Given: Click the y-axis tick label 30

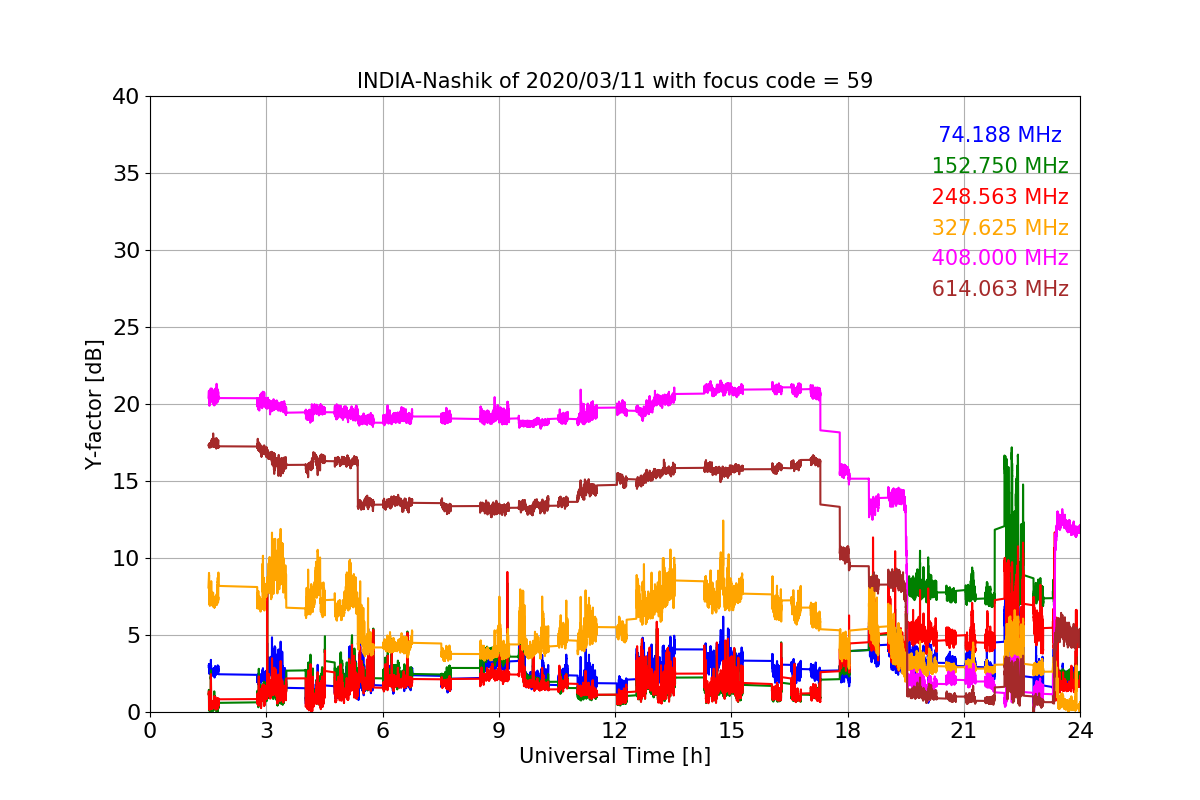Looking at the screenshot, I should (x=125, y=251).
